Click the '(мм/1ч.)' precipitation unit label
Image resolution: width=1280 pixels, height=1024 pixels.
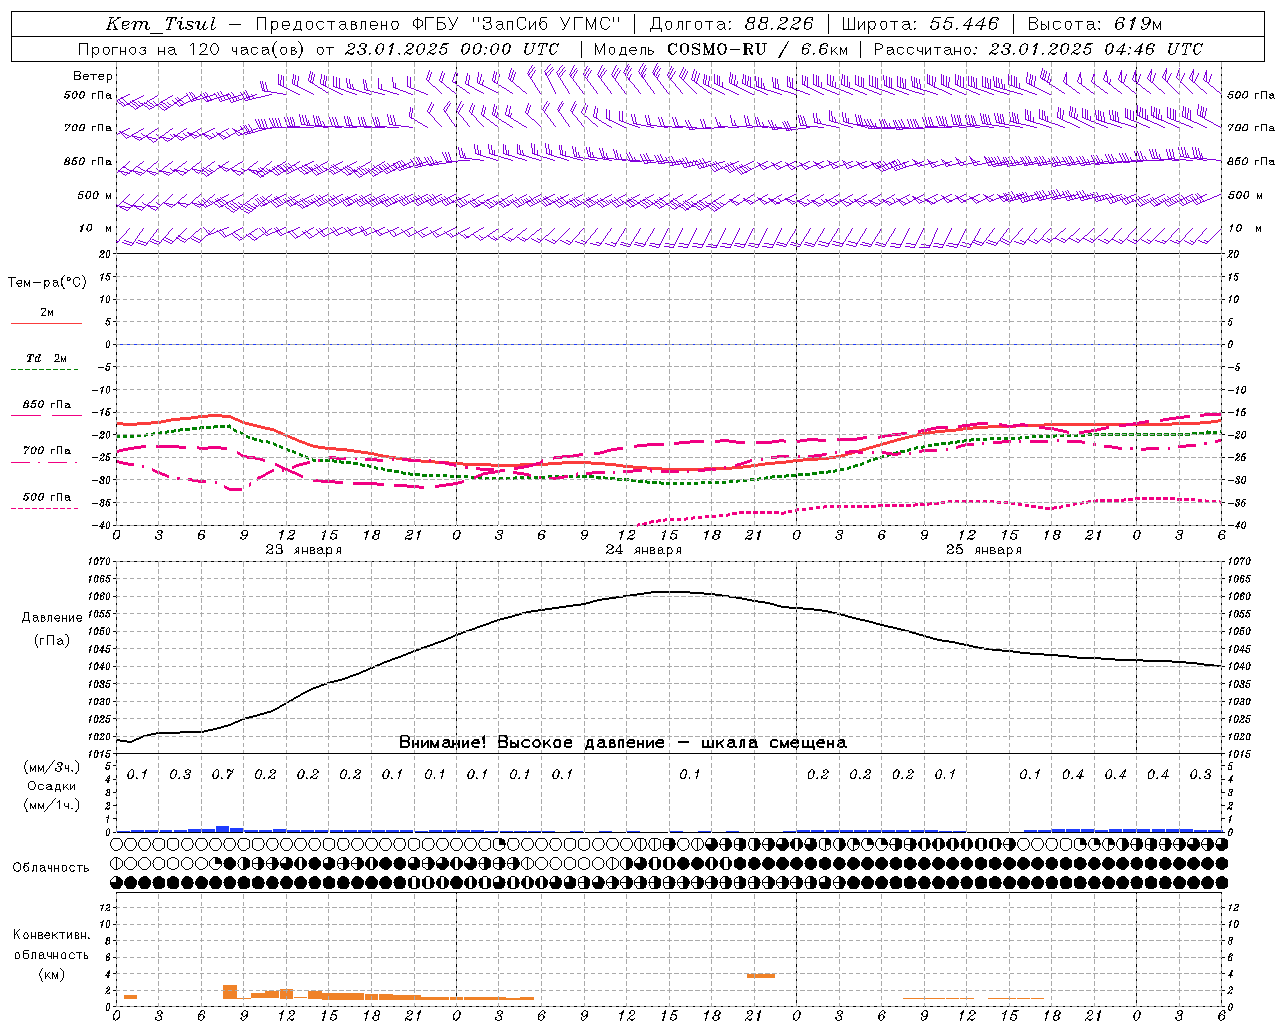pyautogui.click(x=52, y=805)
